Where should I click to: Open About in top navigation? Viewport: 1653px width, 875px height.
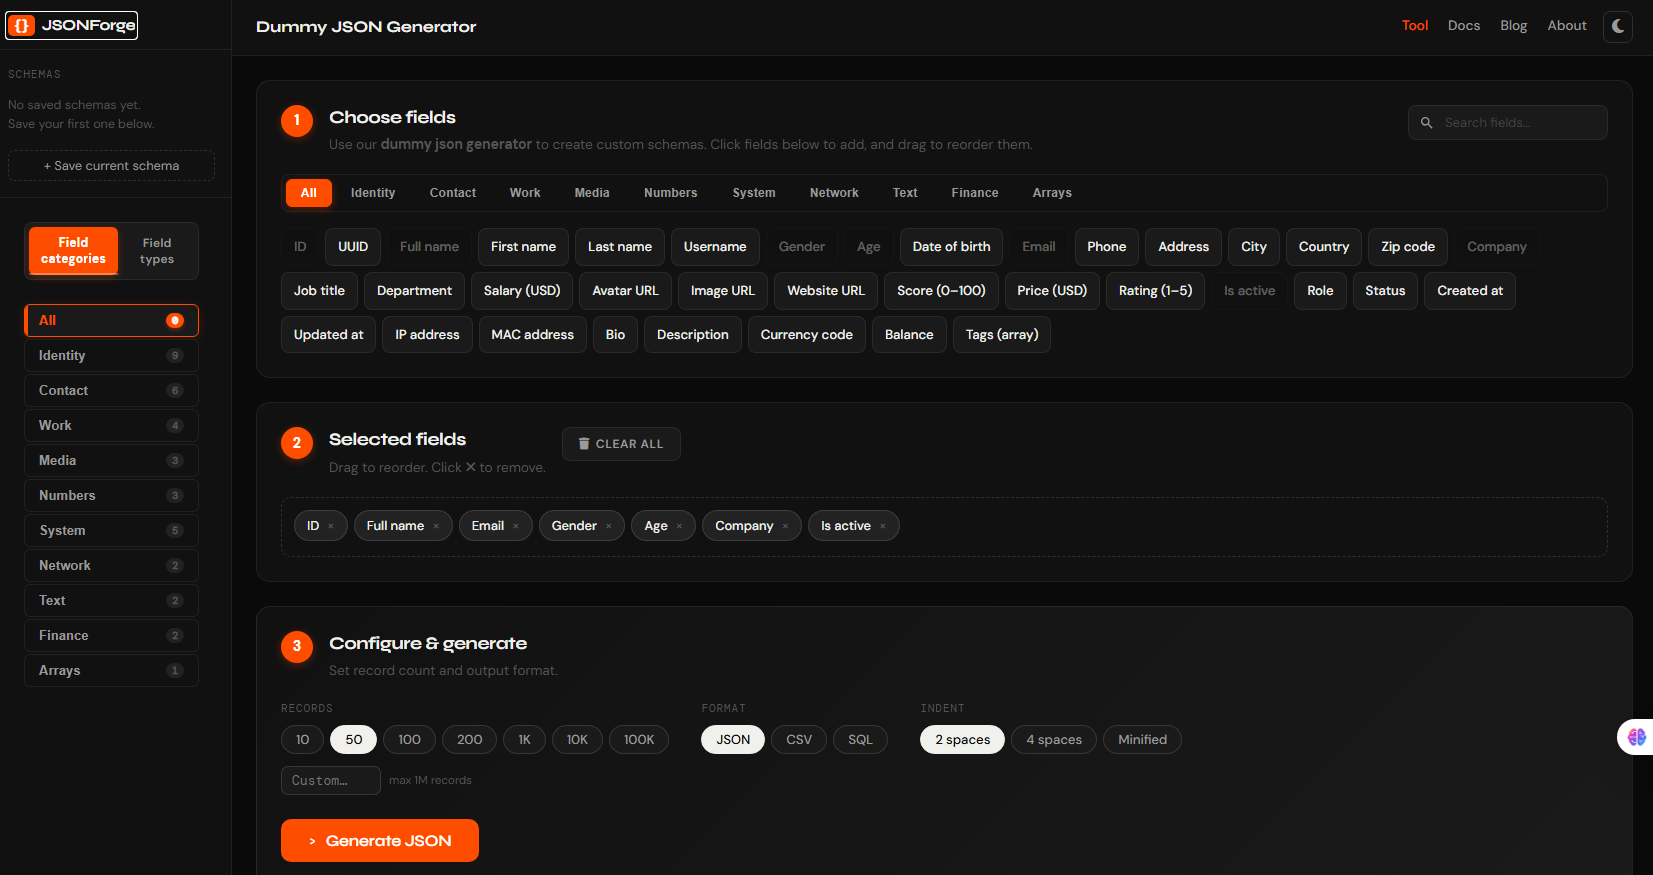(1567, 26)
